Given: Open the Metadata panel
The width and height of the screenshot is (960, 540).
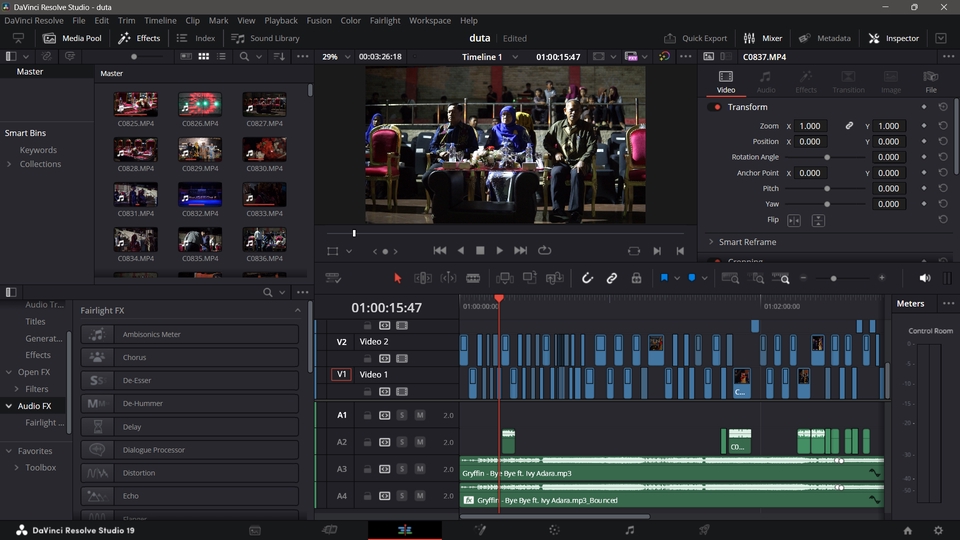Looking at the screenshot, I should 825,38.
